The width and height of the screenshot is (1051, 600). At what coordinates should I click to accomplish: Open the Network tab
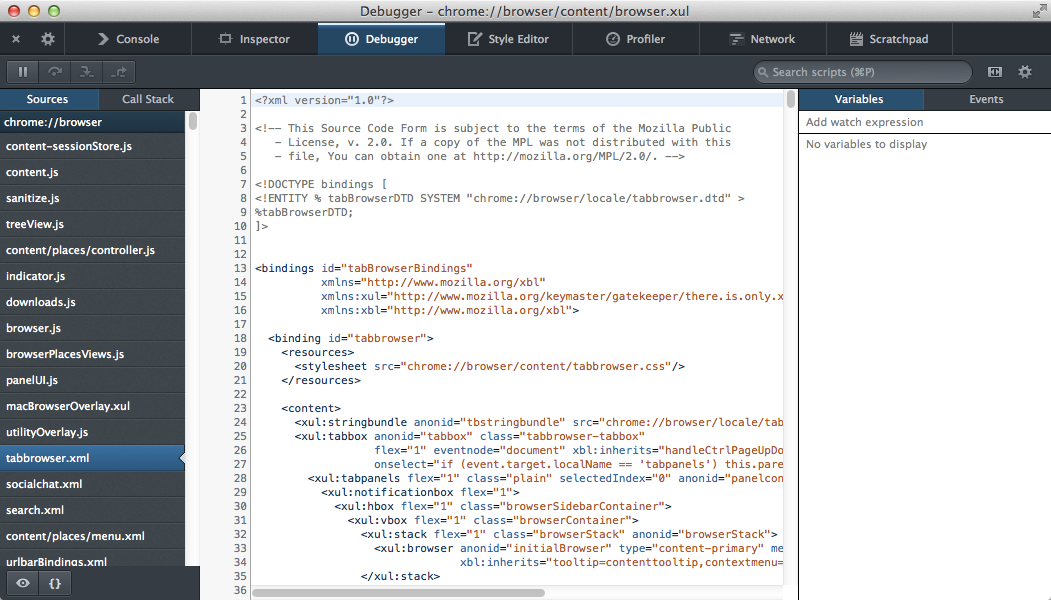point(763,39)
